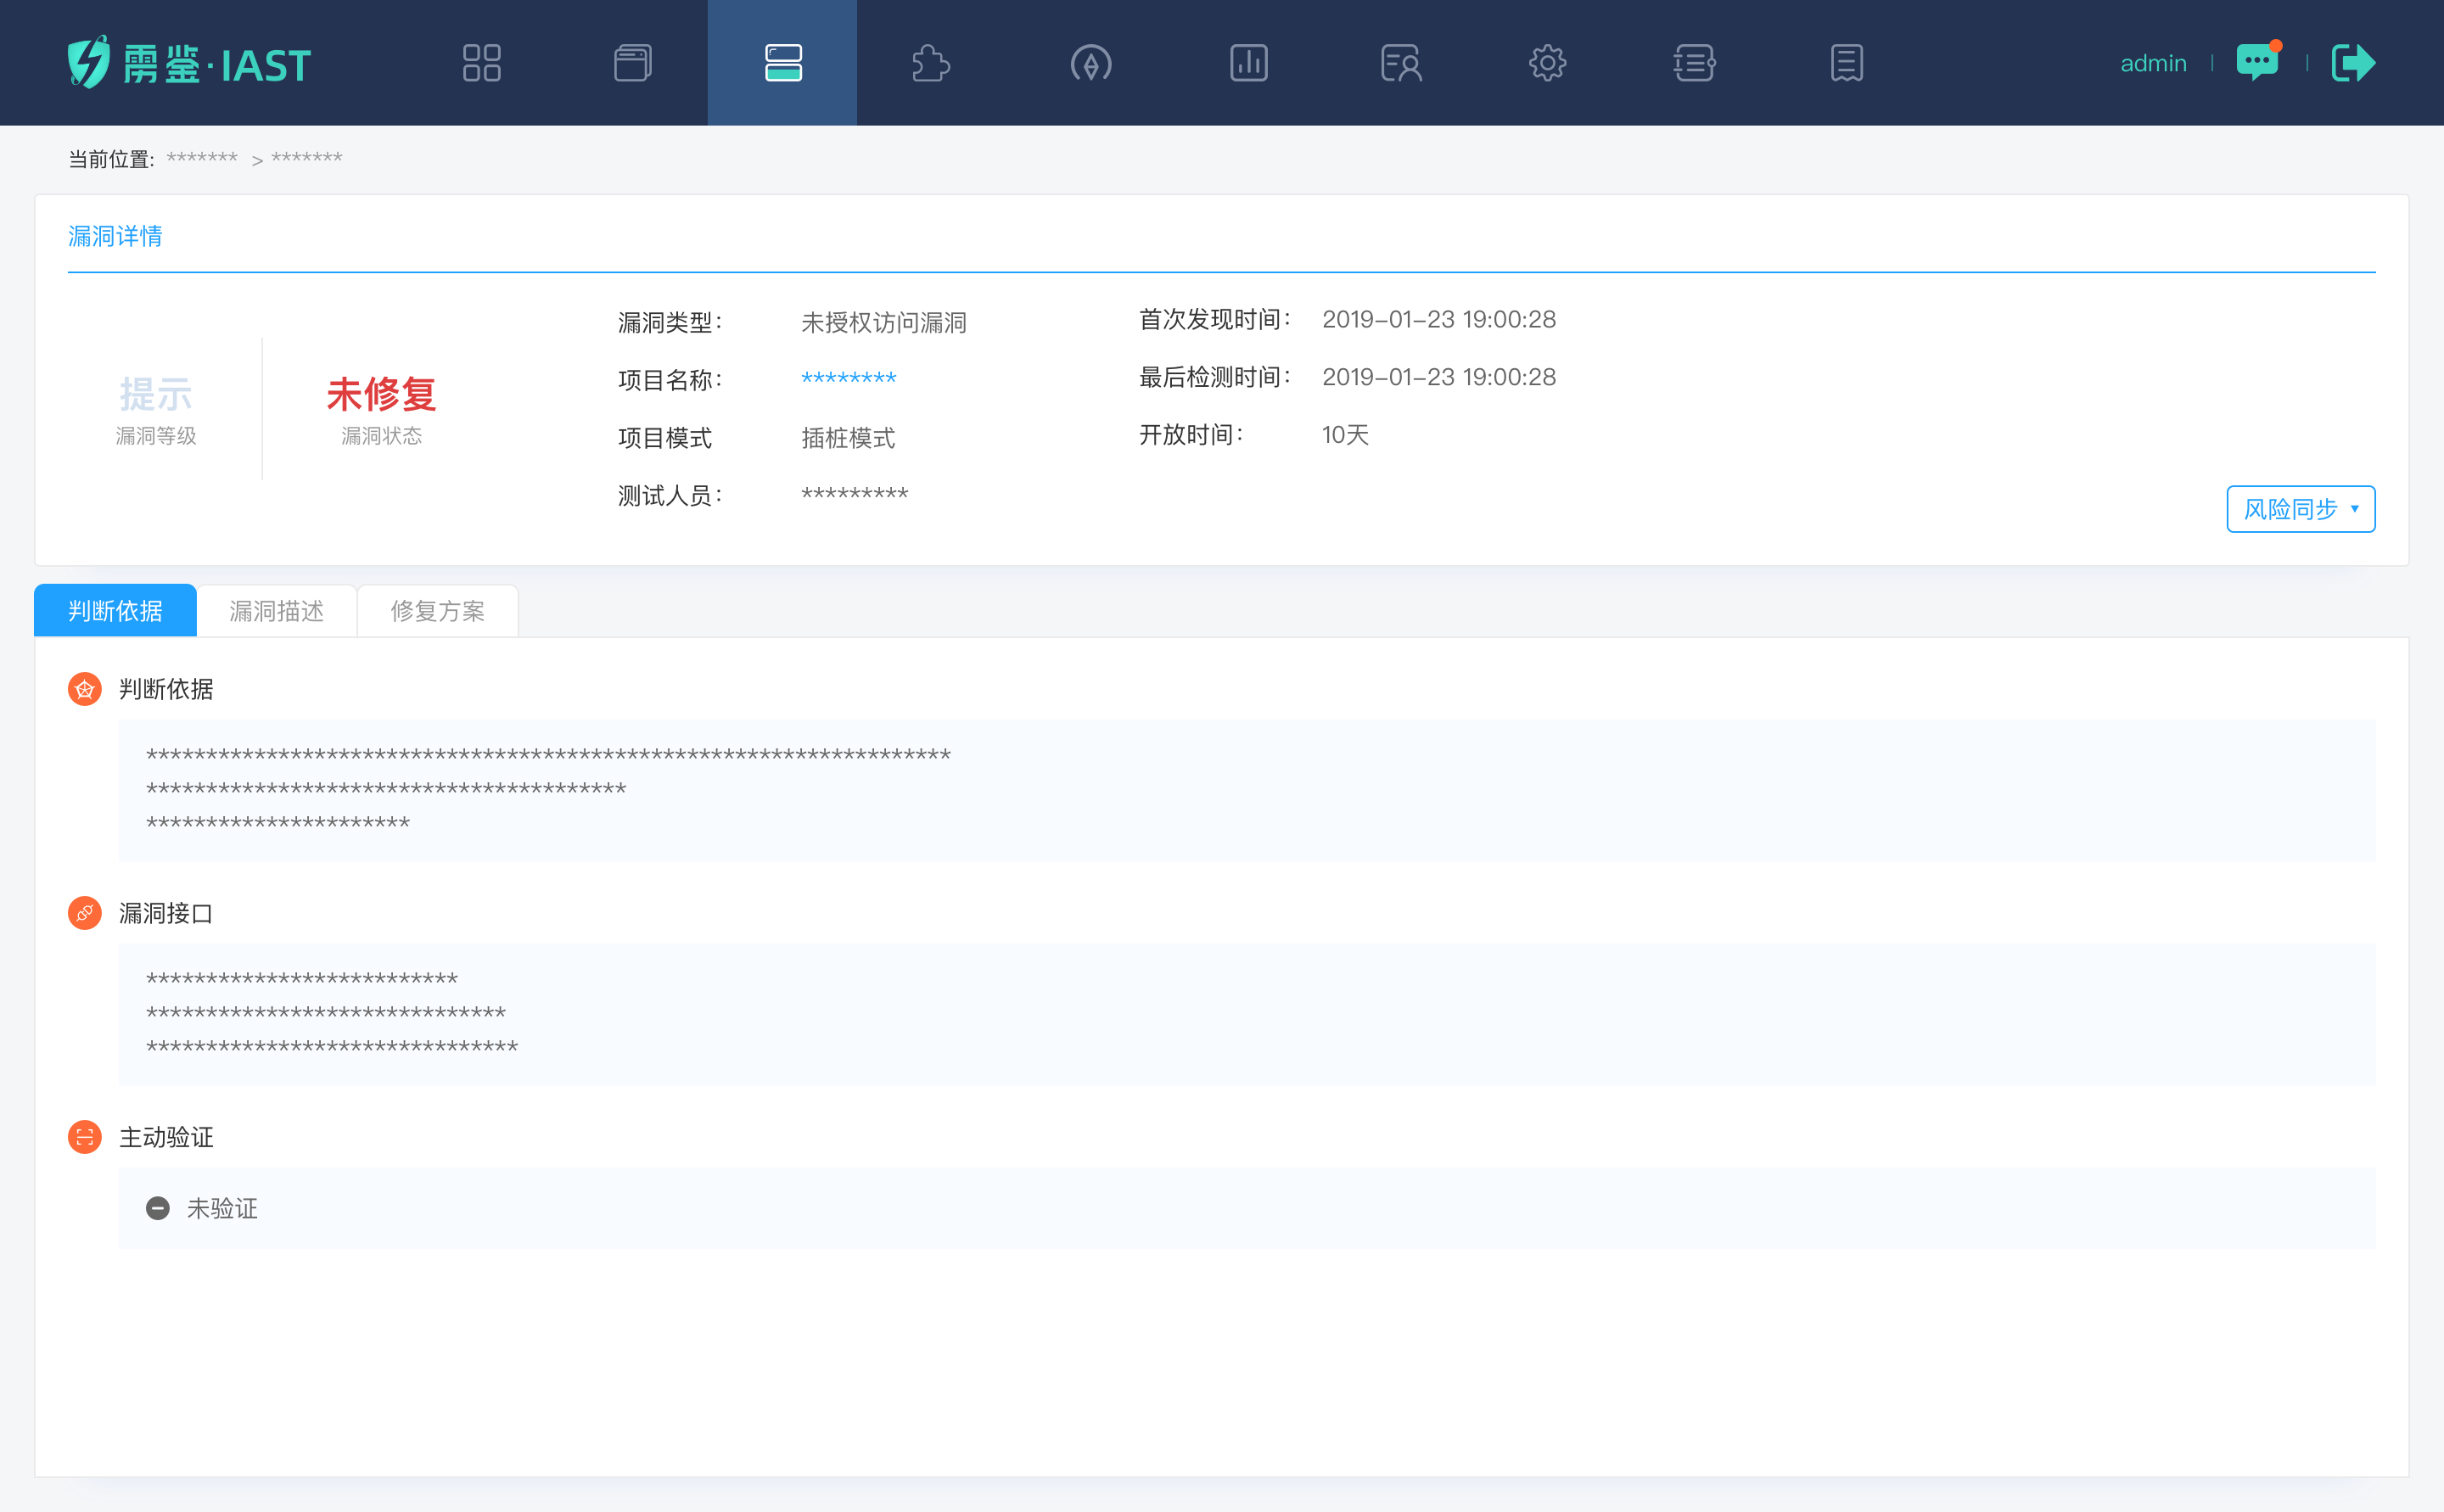Click the masked 测试人员 value

[855, 494]
